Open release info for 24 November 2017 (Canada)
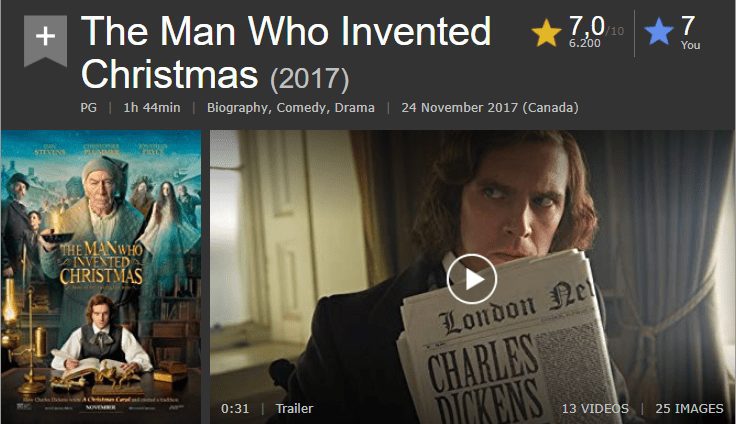 [490, 108]
